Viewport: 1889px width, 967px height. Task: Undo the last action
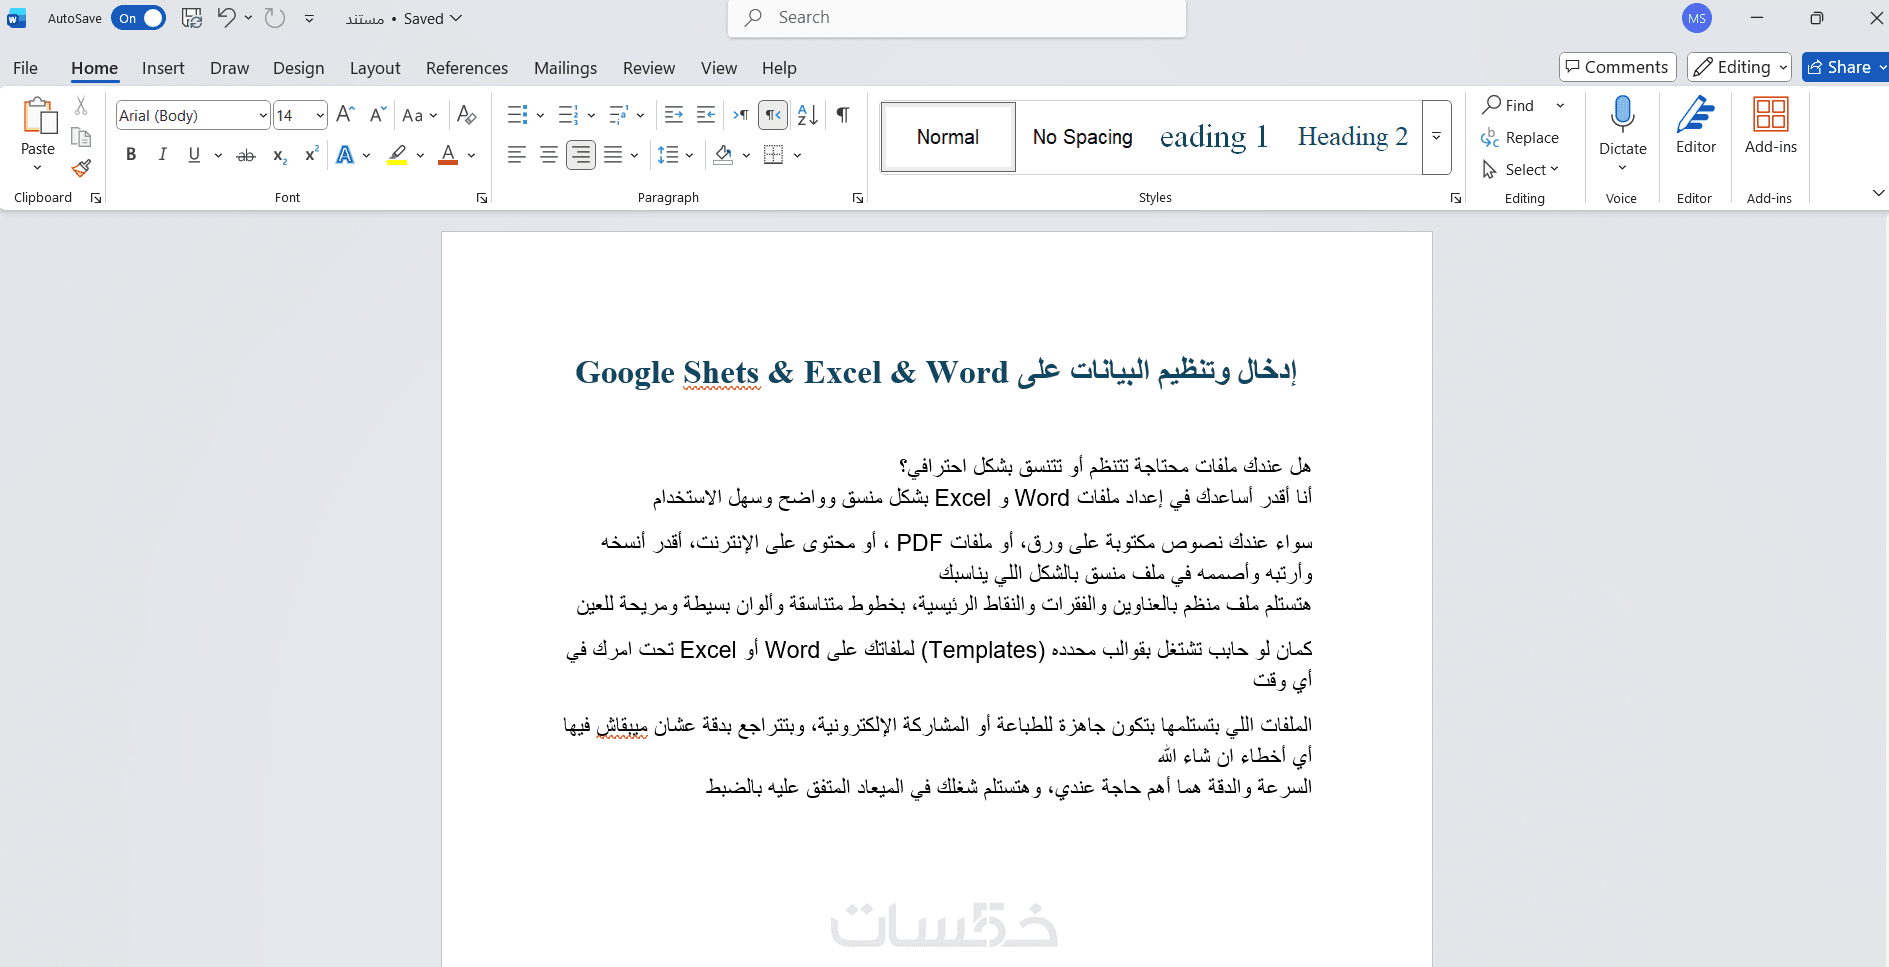[x=227, y=18]
